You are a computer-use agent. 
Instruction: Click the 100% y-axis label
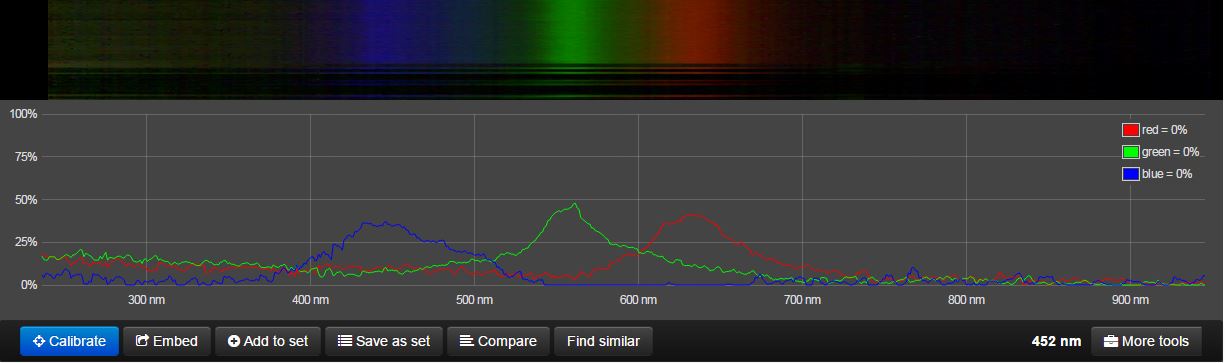click(23, 114)
